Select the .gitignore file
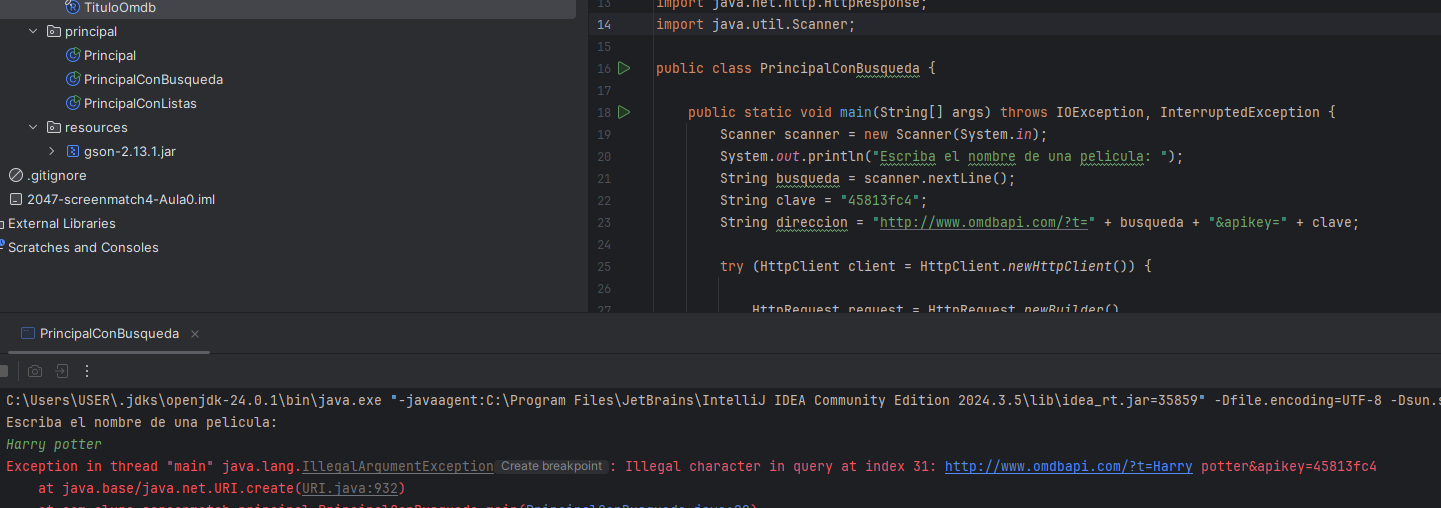The height and width of the screenshot is (508, 1441). (57, 175)
